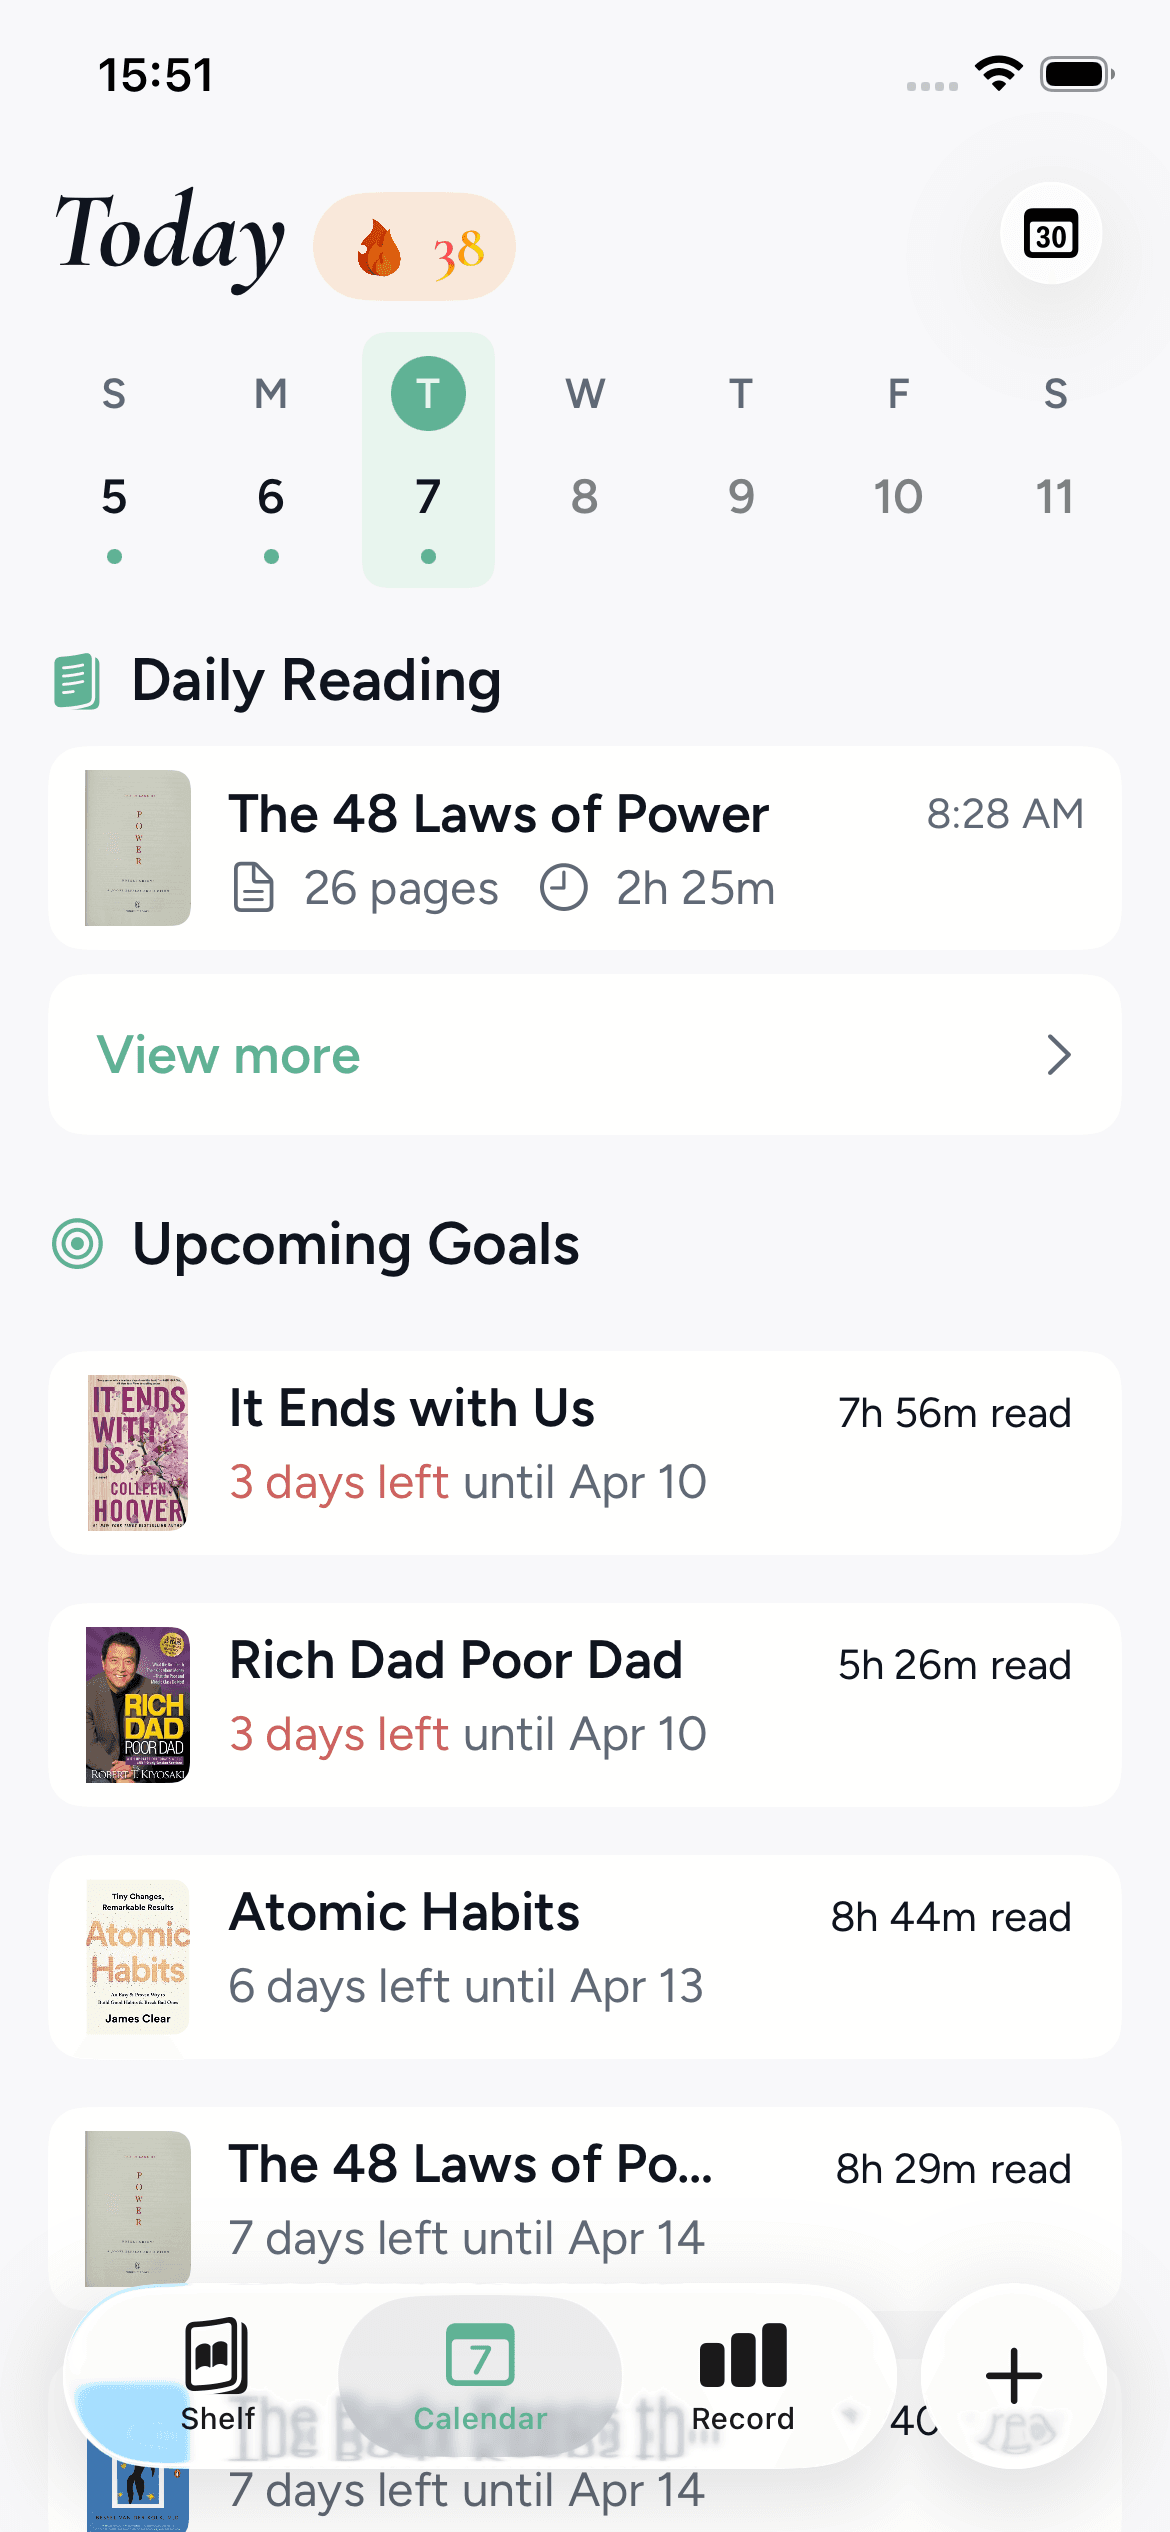This screenshot has height=2532, width=1170.
Task: Click the View more link
Action: click(x=229, y=1055)
